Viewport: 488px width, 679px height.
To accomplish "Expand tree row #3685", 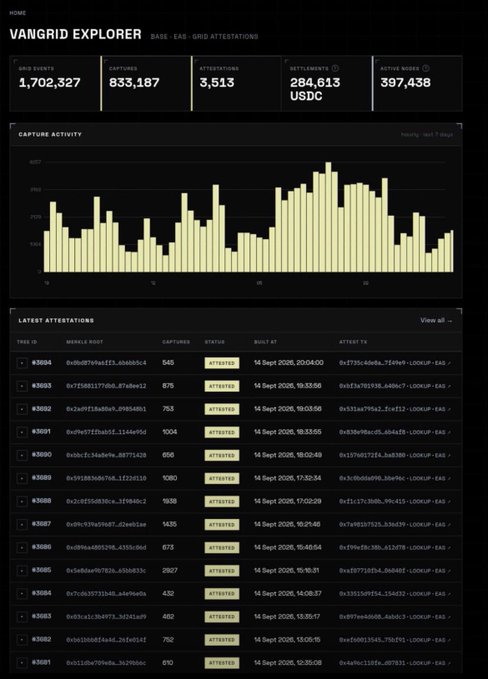I will point(22,571).
